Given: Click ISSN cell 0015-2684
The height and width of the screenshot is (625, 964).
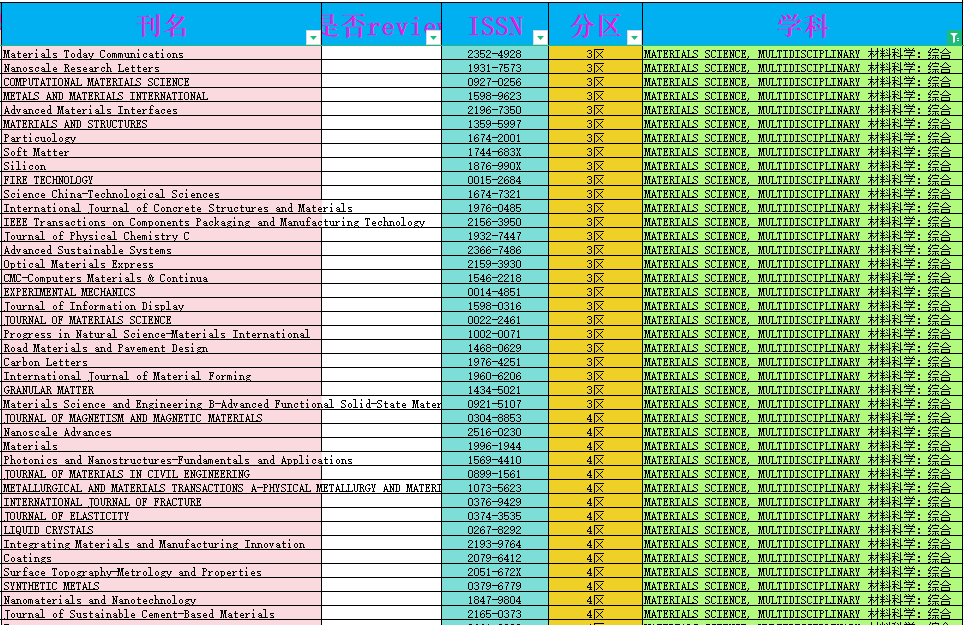Looking at the screenshot, I should [495, 180].
